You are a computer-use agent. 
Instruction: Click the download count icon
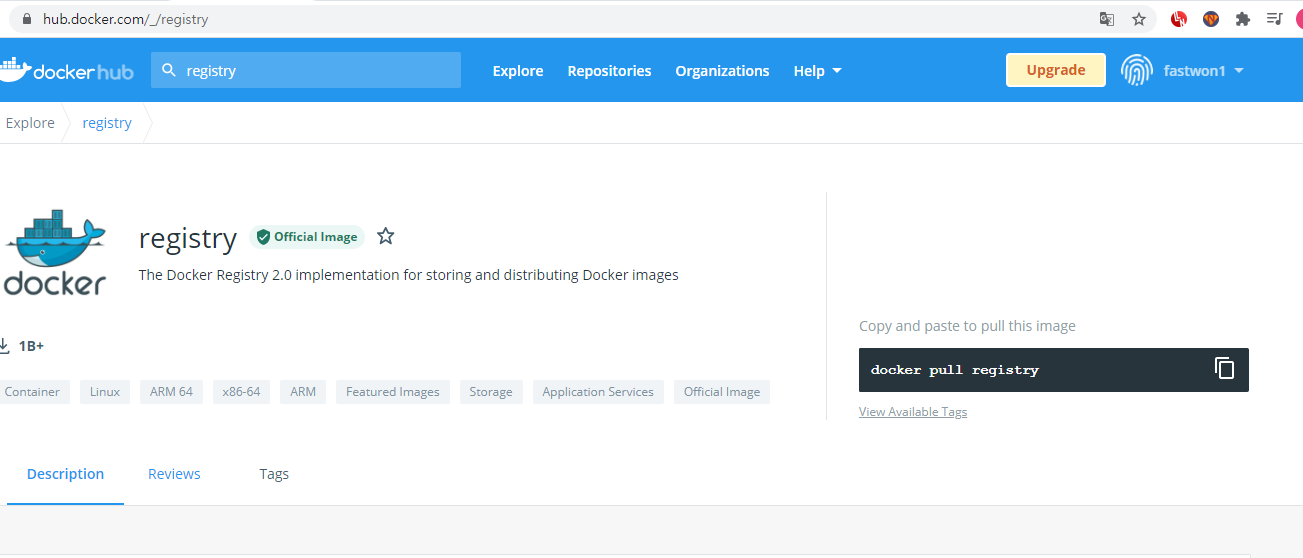[4, 346]
